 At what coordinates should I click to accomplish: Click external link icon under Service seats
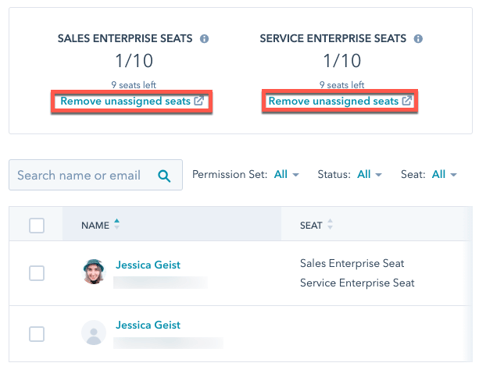click(407, 100)
